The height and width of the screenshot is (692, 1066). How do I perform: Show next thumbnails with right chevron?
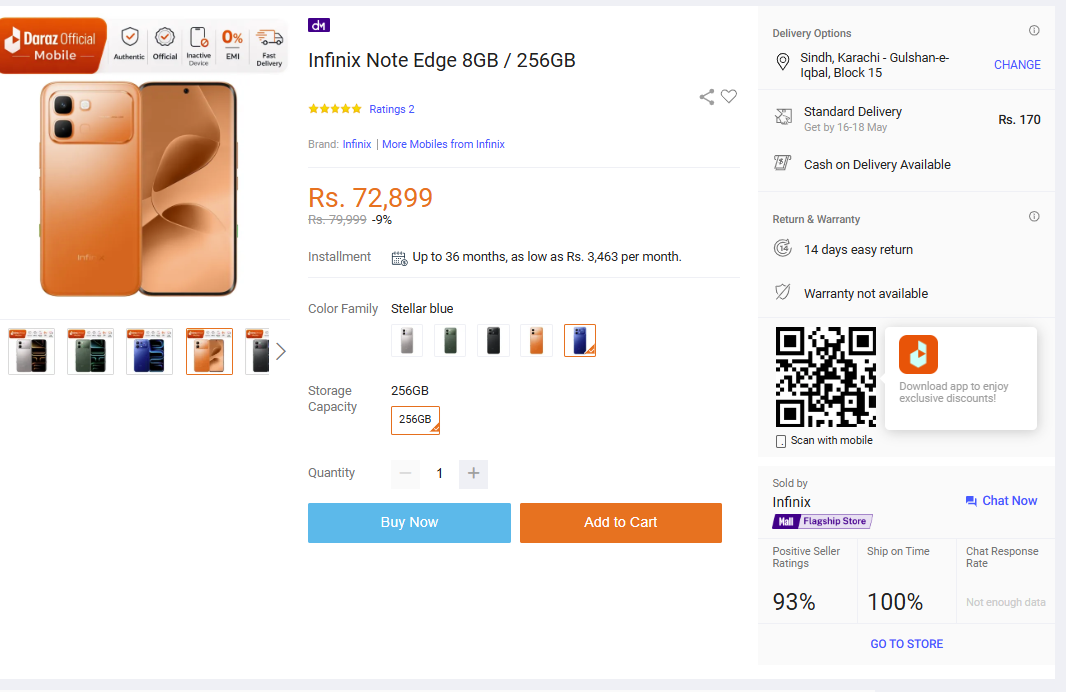coord(281,351)
